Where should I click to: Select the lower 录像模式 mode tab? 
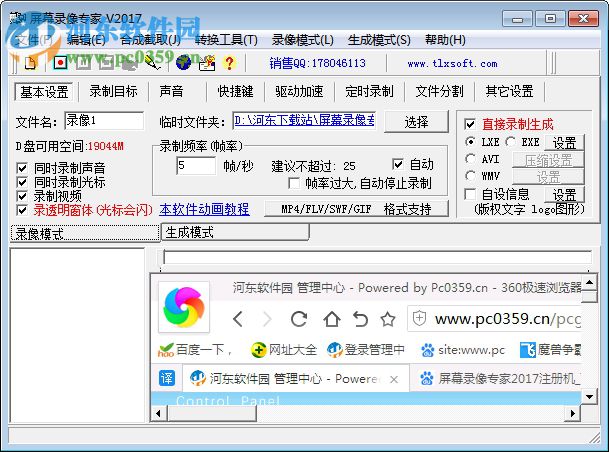tap(85, 233)
